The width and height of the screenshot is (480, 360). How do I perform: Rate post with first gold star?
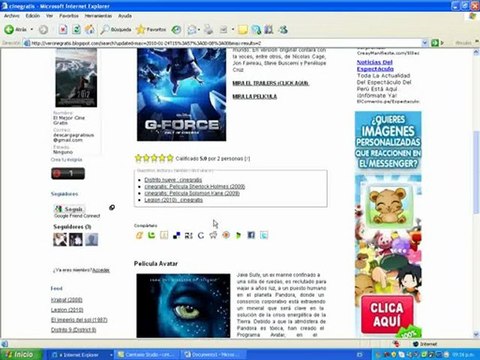138,158
